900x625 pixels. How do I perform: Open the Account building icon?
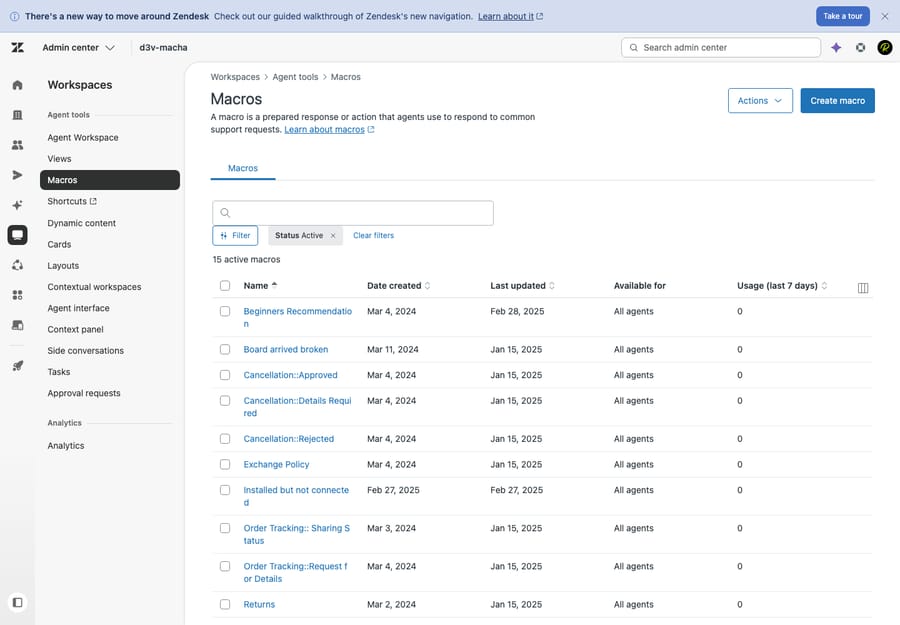click(18, 115)
